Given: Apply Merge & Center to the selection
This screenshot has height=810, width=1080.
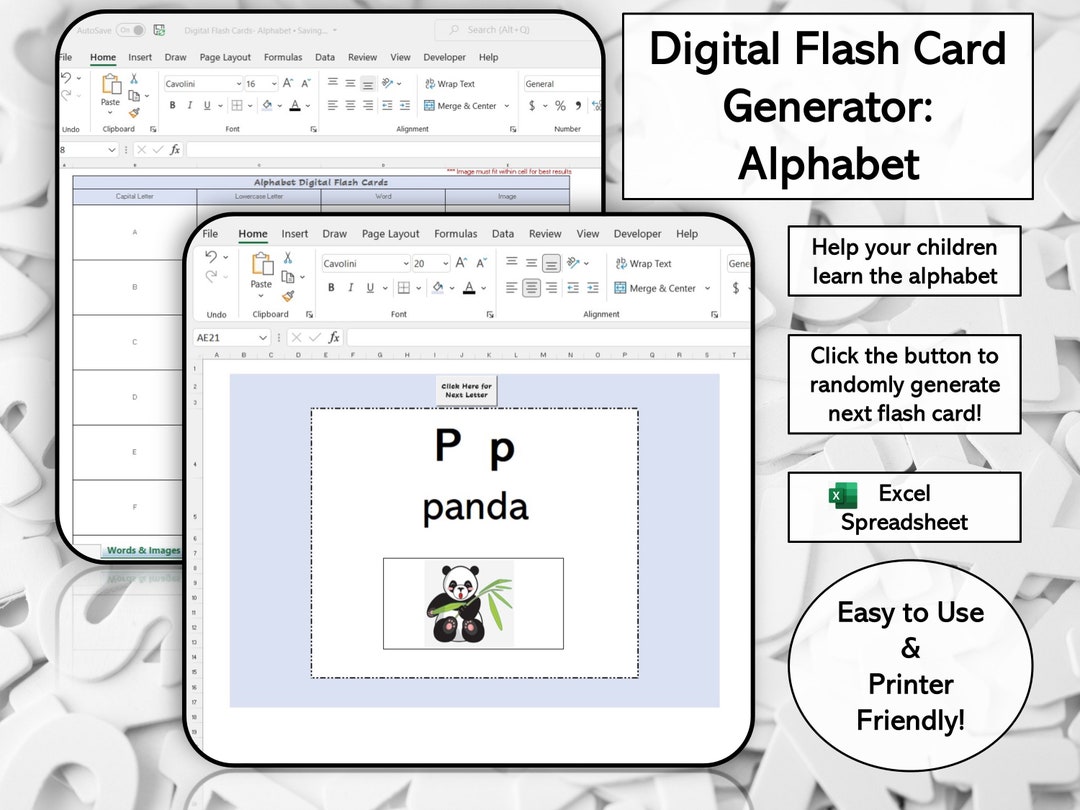Looking at the screenshot, I should coord(650,288).
